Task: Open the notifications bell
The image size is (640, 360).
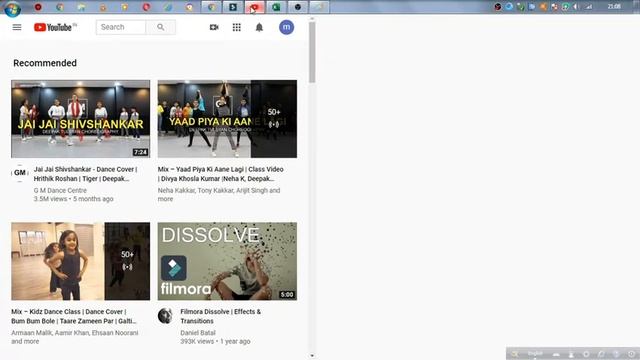Action: 259,27
